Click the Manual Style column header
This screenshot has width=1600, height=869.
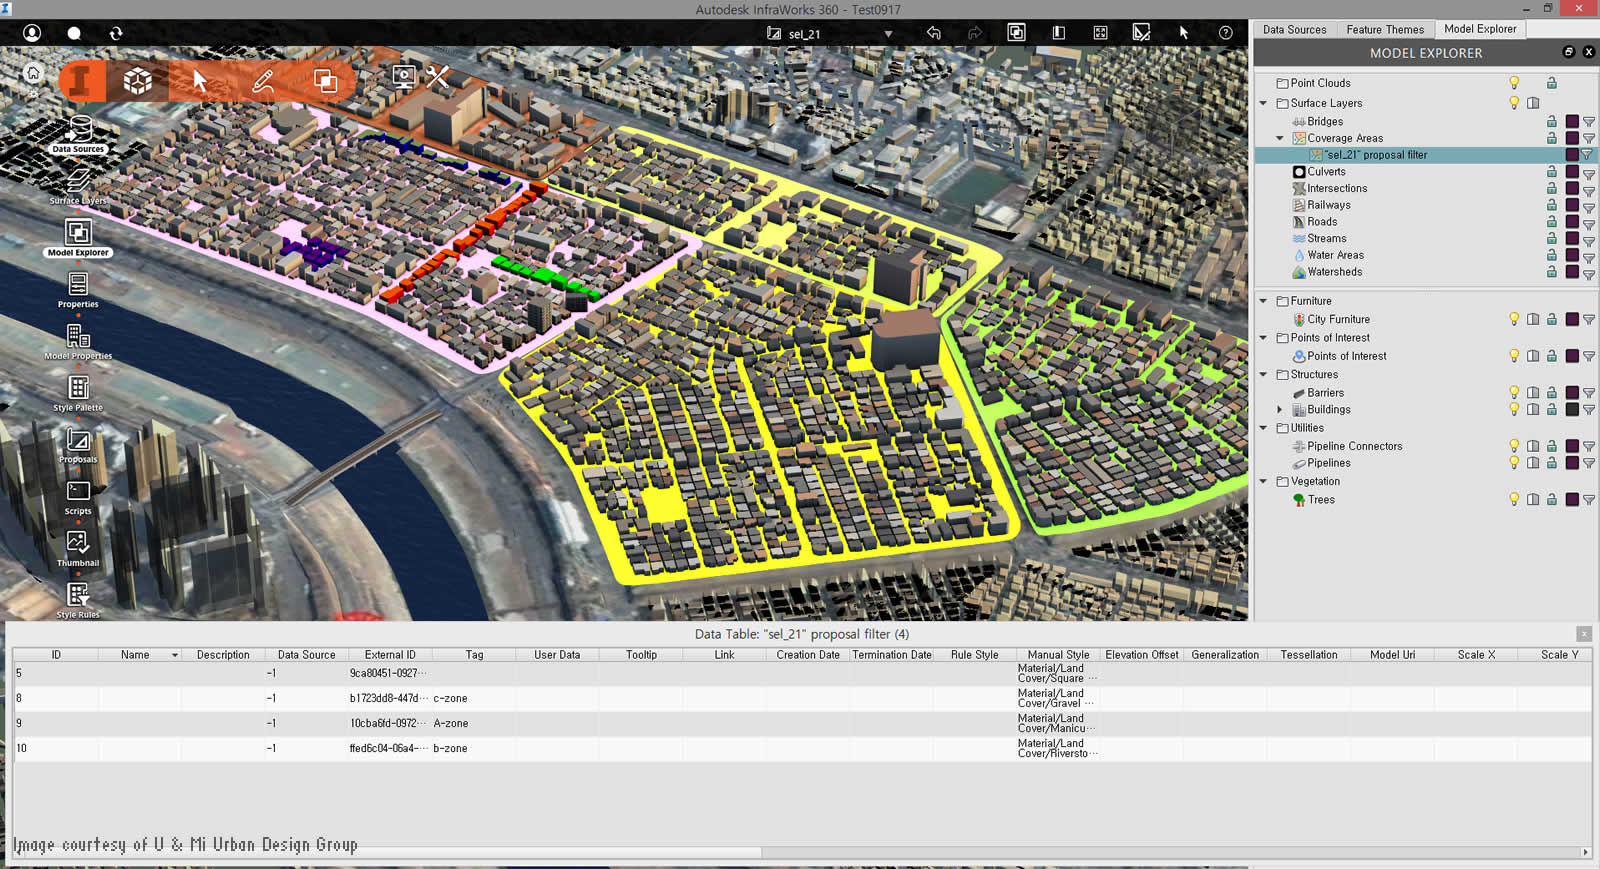tap(1058, 655)
